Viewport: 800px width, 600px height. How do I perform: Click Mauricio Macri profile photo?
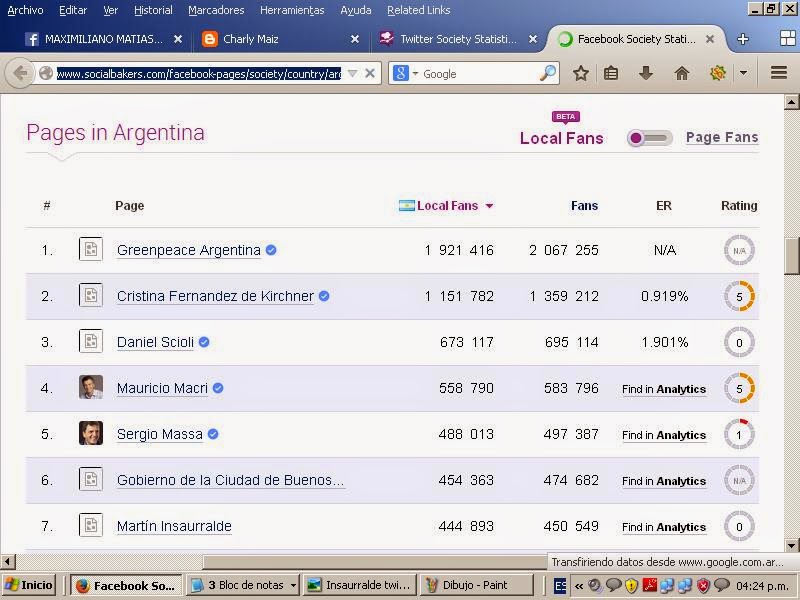coord(91,387)
